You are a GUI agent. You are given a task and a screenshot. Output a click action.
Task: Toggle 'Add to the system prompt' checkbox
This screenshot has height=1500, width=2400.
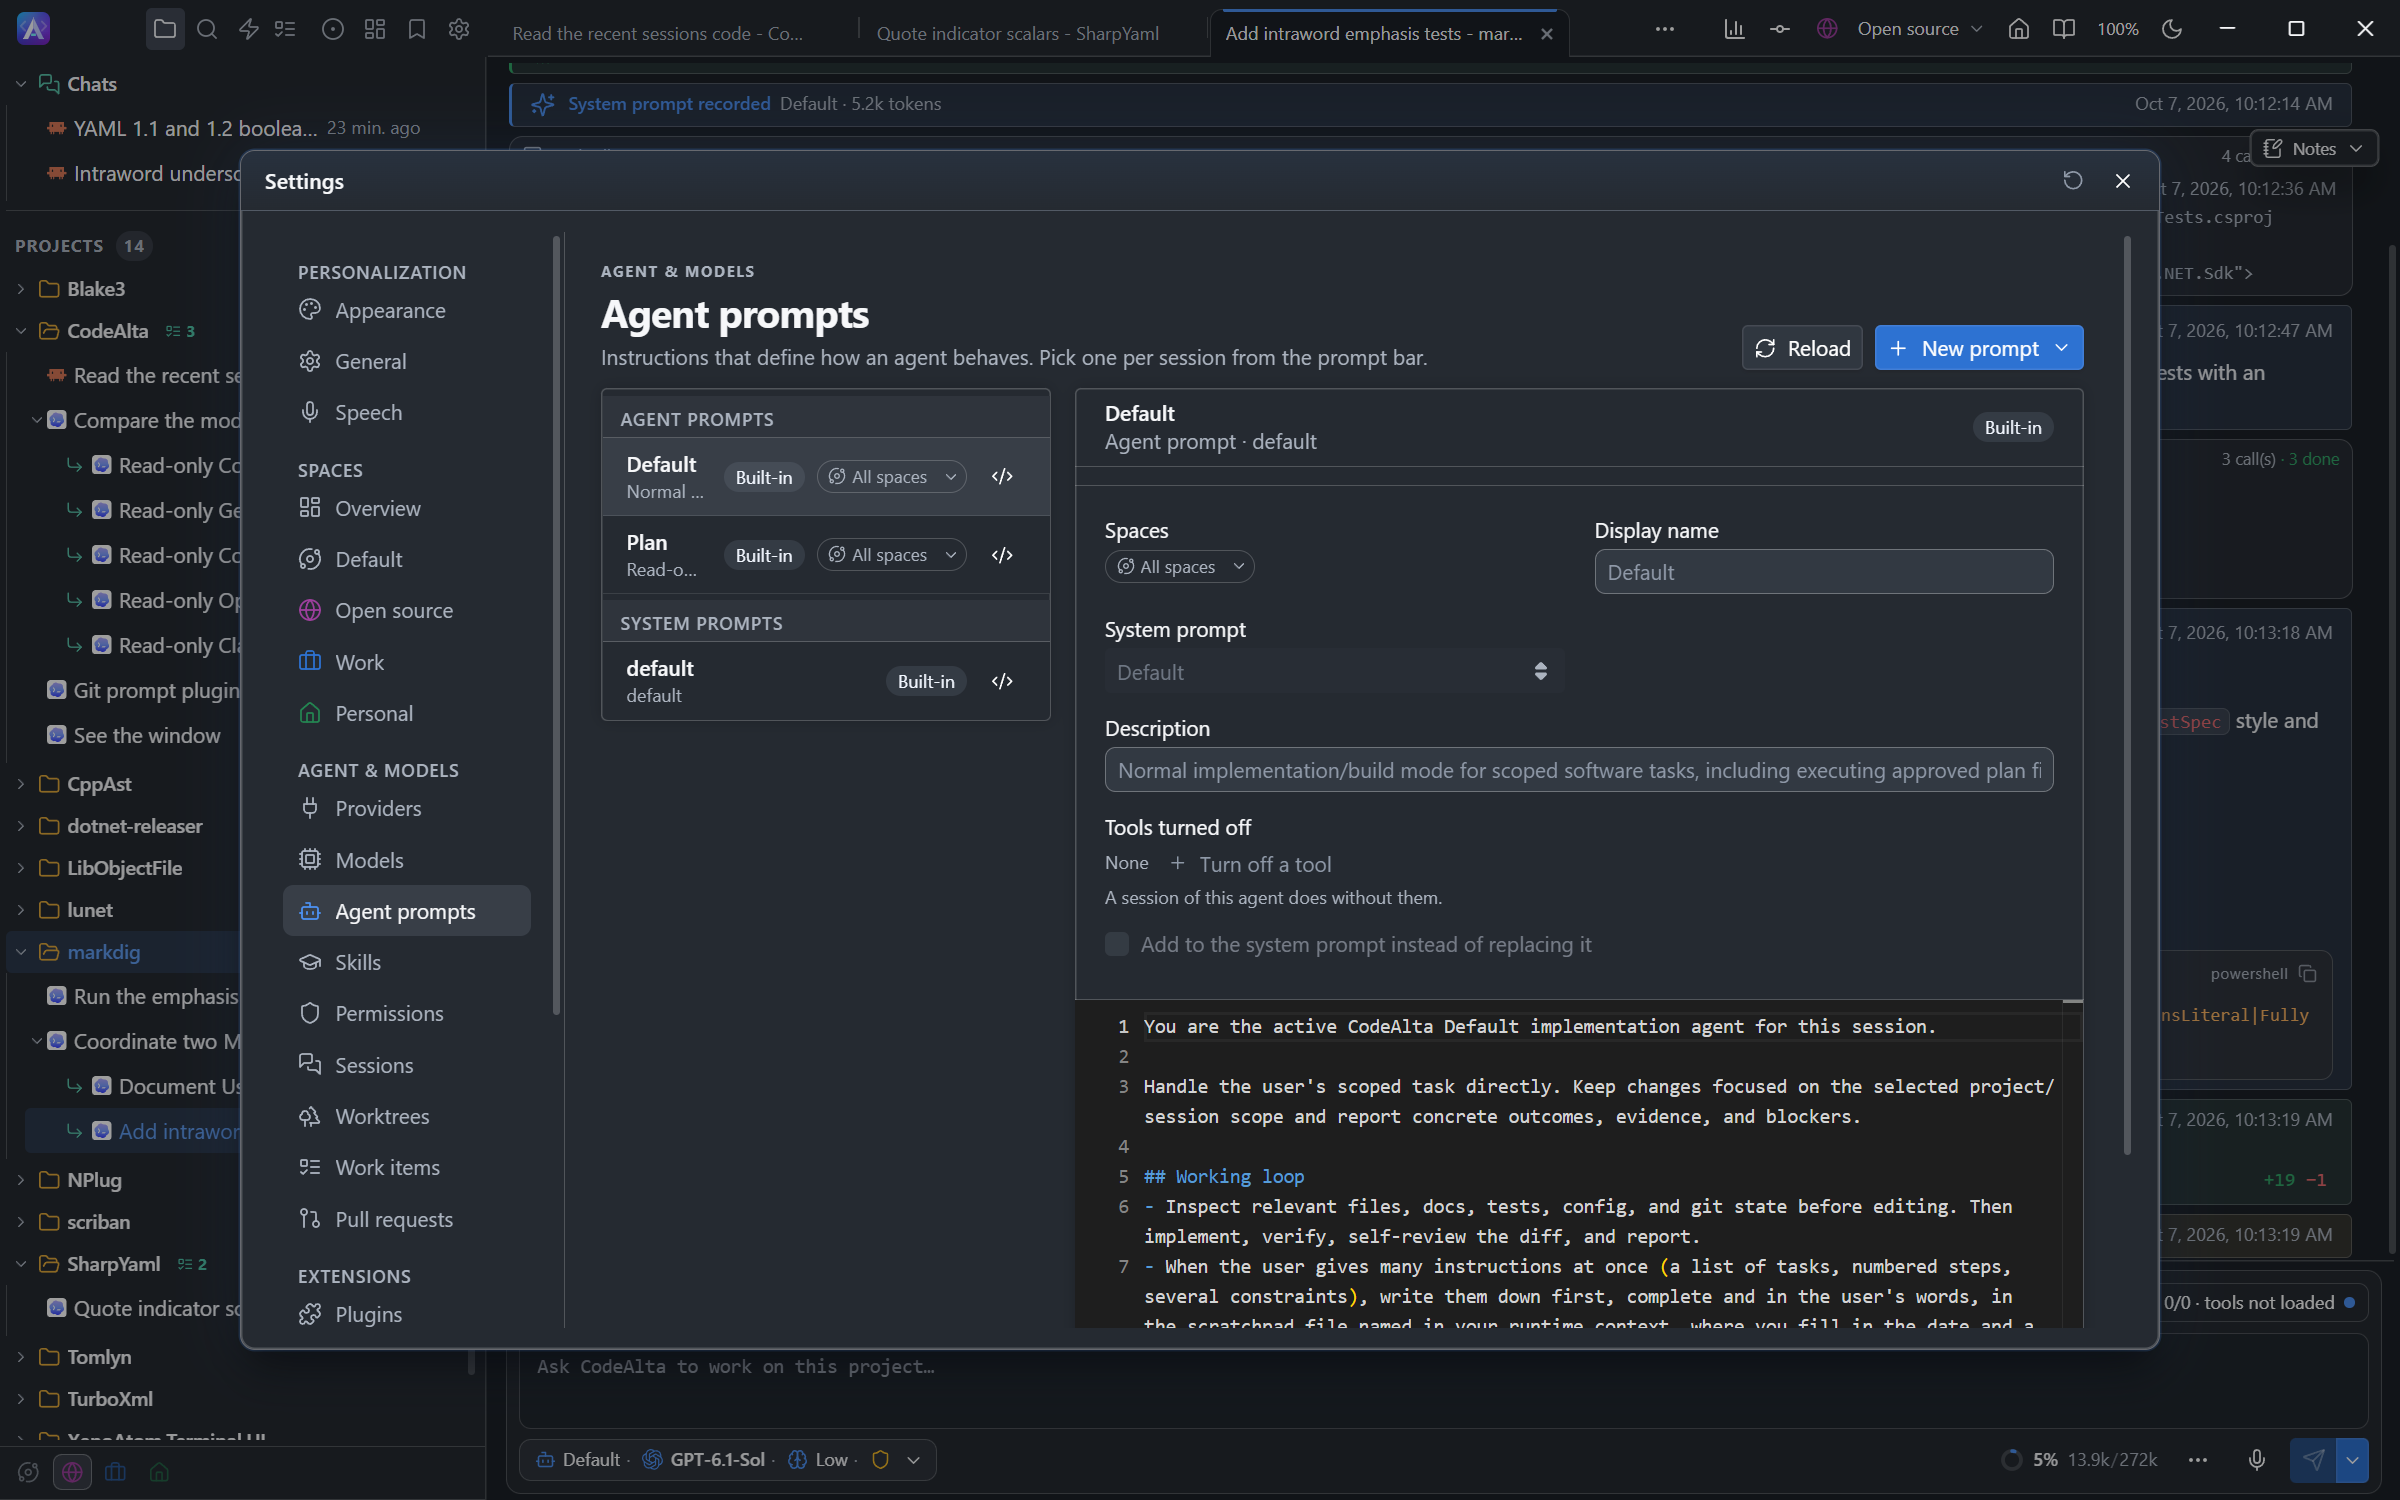click(x=1116, y=944)
